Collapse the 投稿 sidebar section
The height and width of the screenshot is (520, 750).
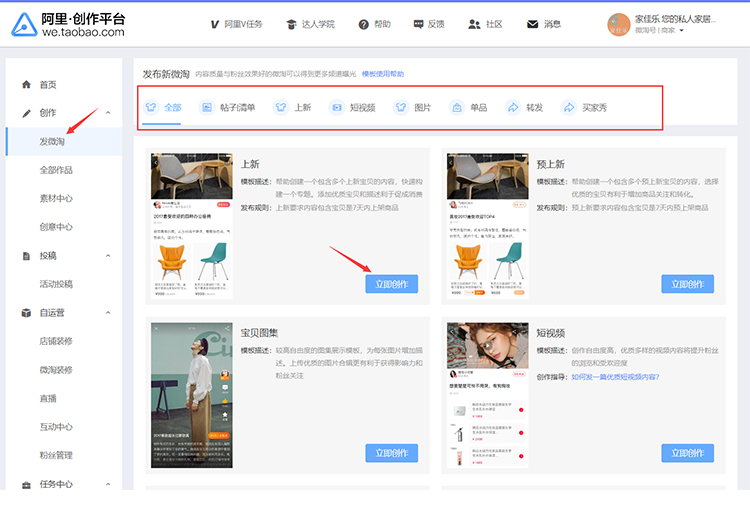click(x=108, y=256)
